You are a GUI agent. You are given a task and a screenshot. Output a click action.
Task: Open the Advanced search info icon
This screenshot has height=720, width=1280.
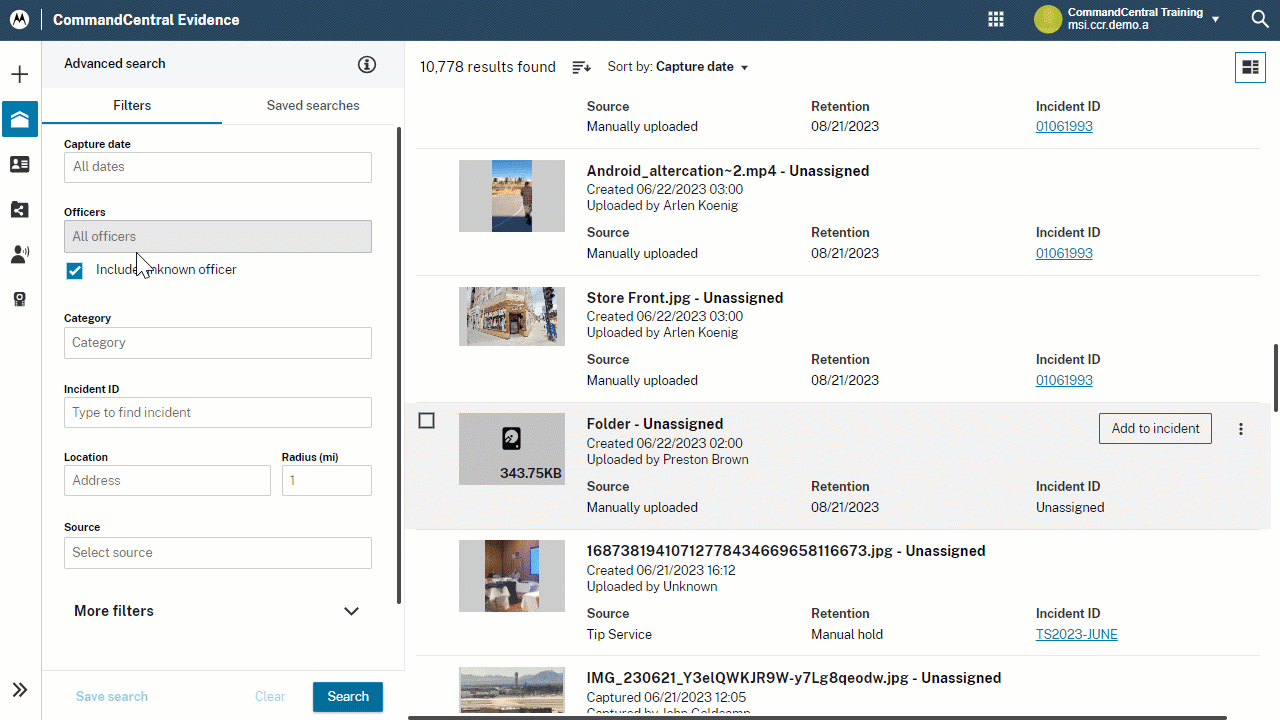(367, 64)
